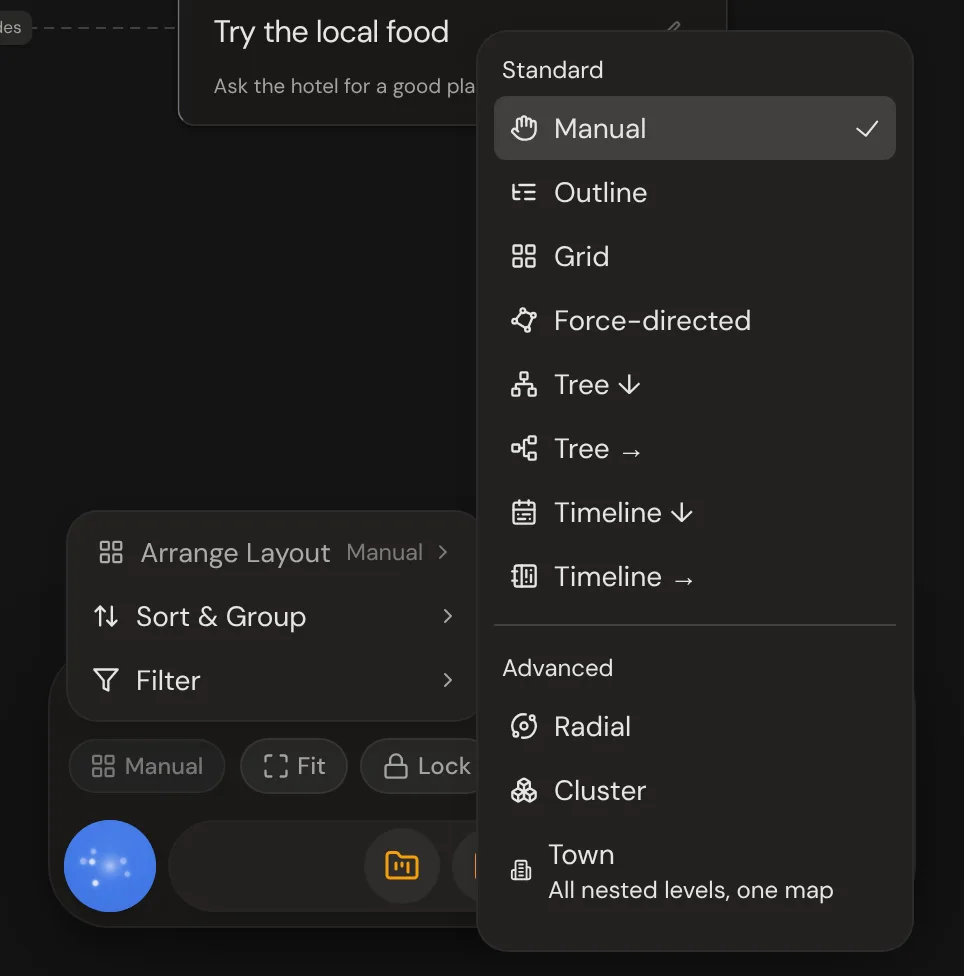This screenshot has height=976, width=964.
Task: Click the Cluster cubes icon
Action: click(523, 791)
